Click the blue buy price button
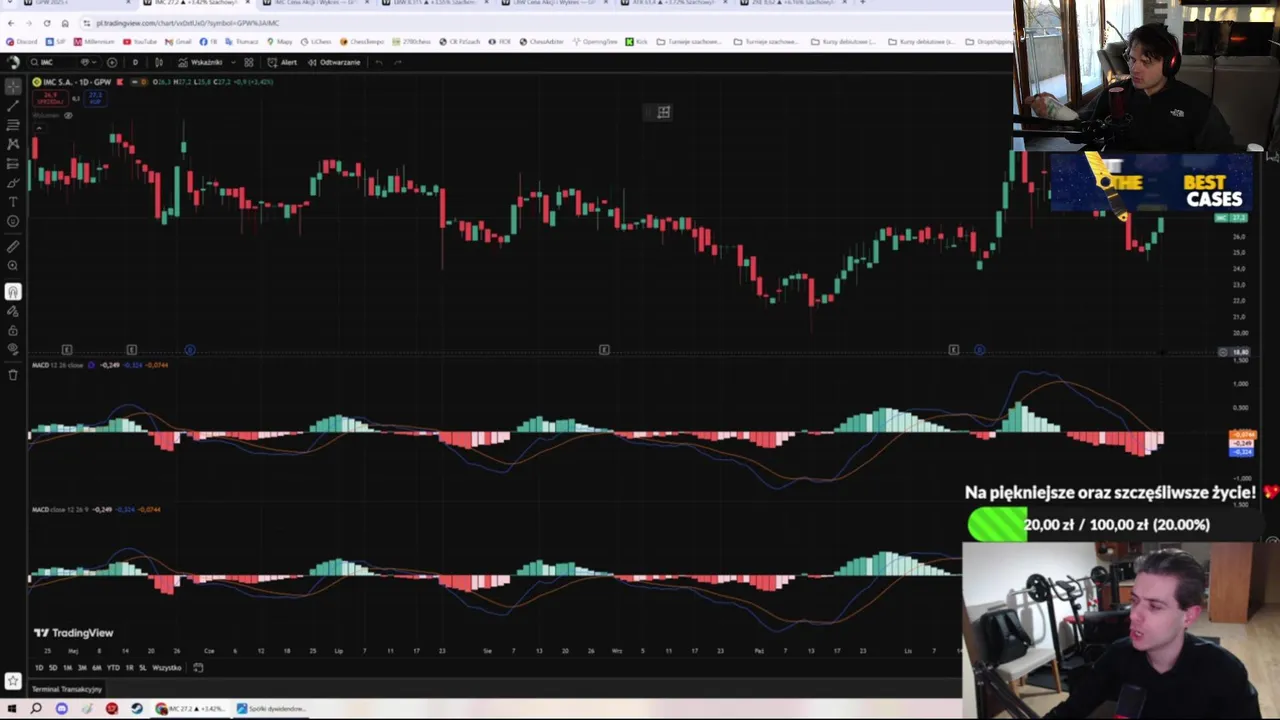 pos(95,98)
